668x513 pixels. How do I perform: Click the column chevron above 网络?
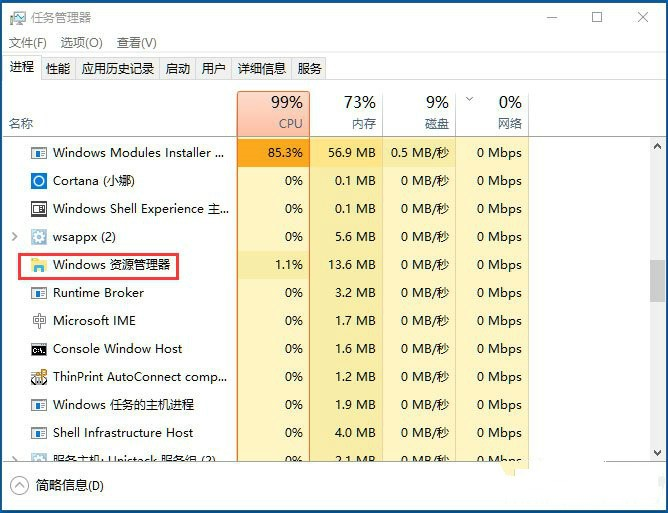point(470,100)
